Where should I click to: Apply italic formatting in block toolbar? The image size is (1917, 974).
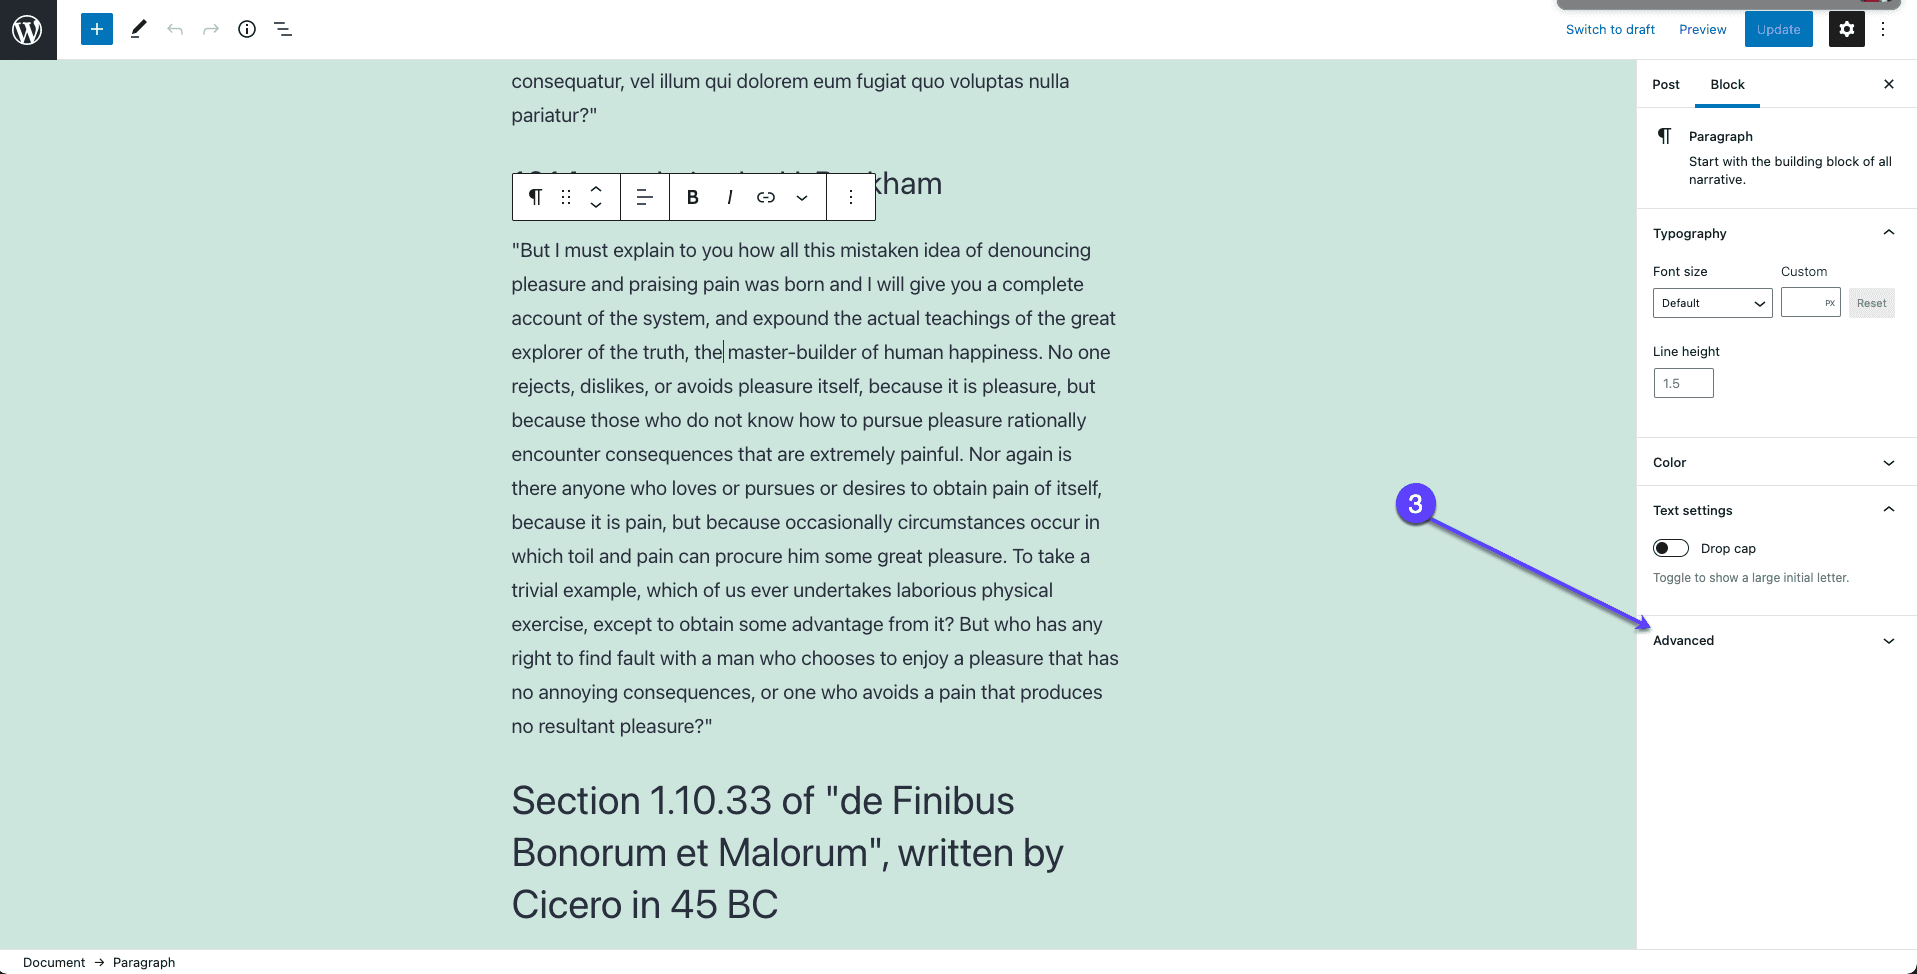pos(730,197)
